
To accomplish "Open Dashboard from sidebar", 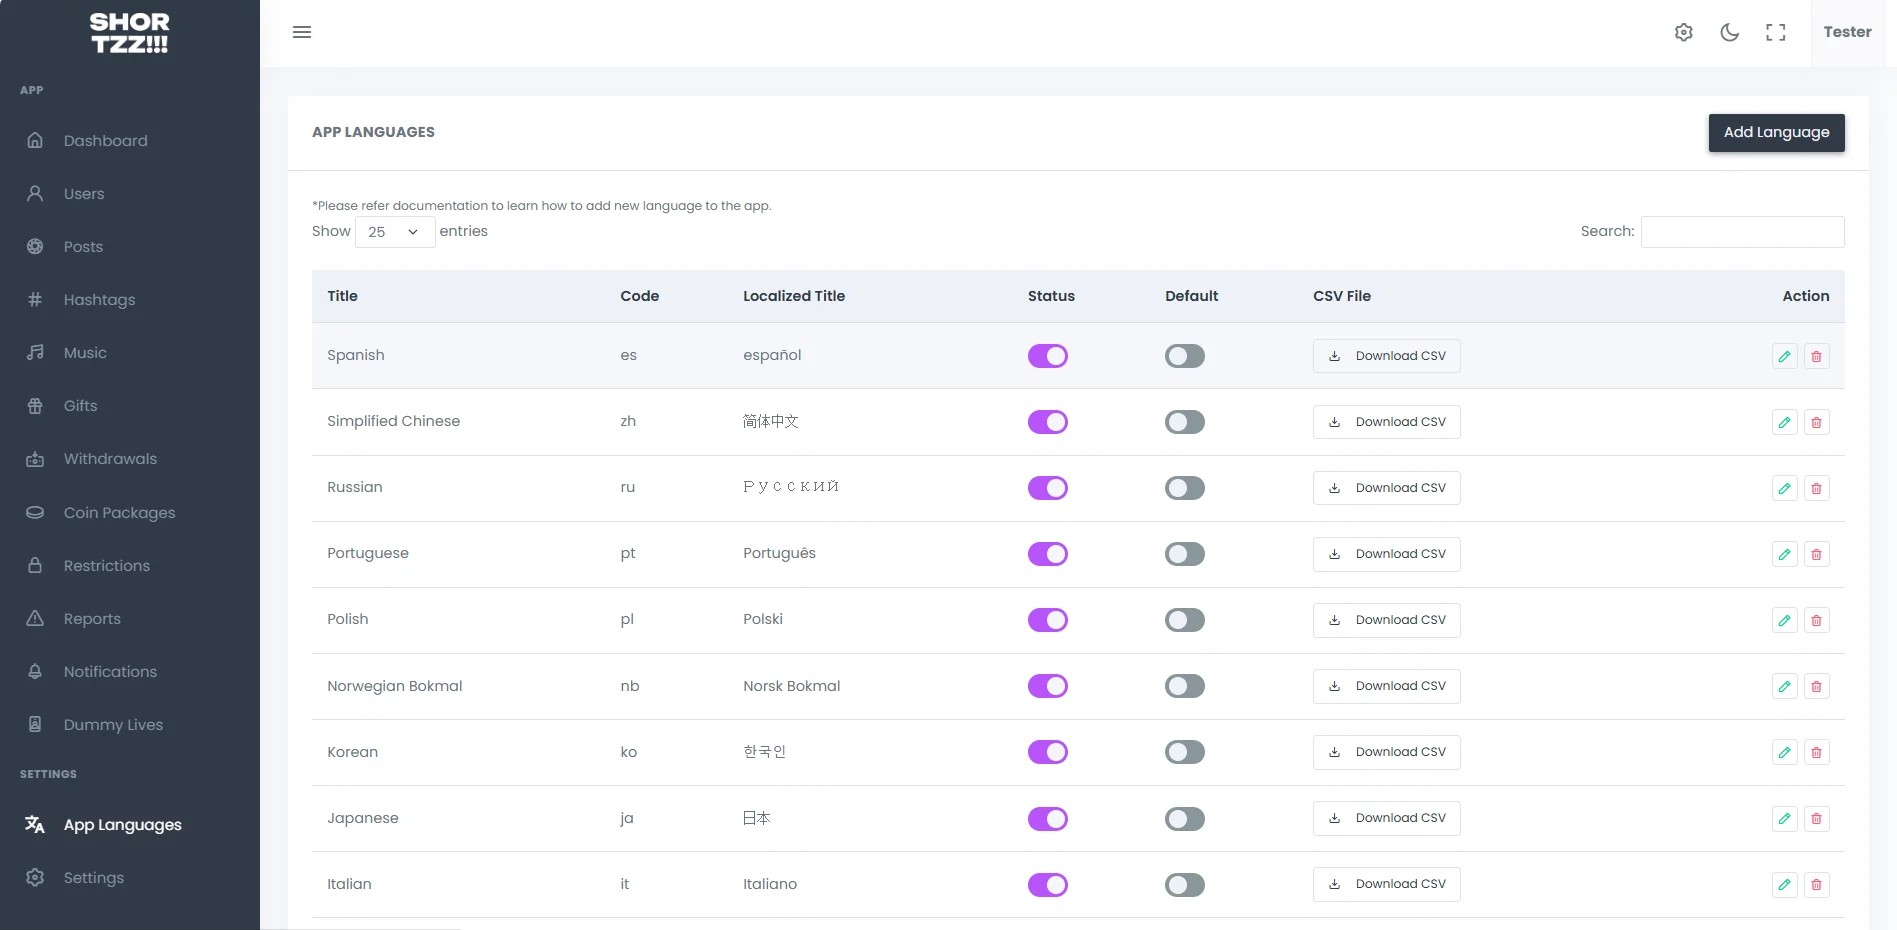I will click(x=105, y=141).
